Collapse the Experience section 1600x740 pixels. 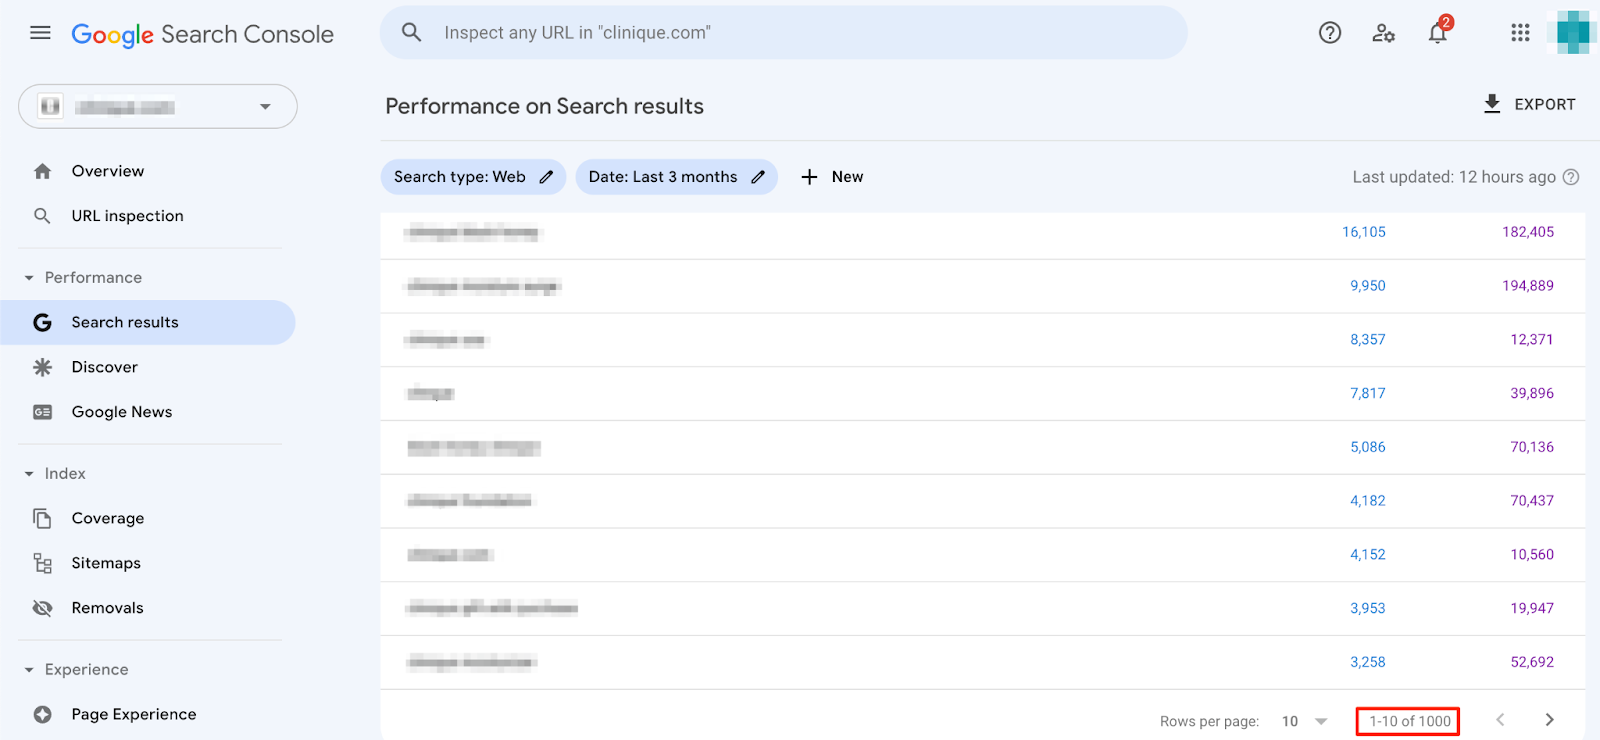(29, 670)
